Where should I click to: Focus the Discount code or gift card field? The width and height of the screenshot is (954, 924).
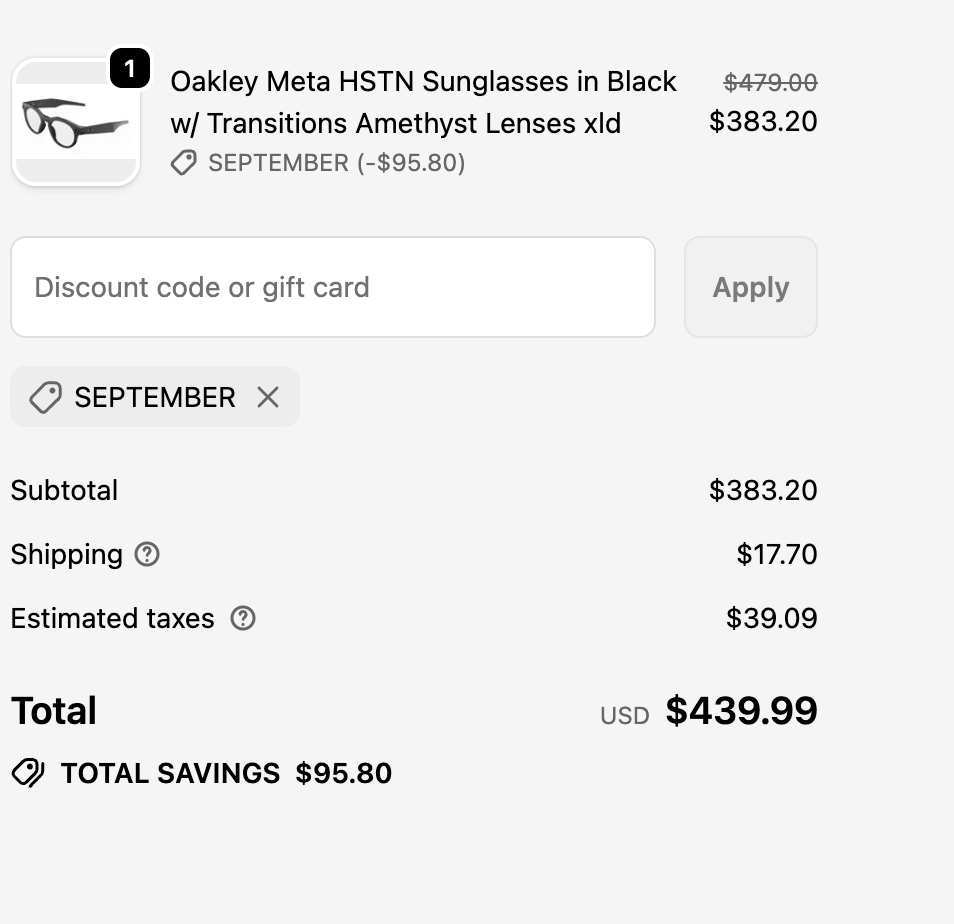pyautogui.click(x=332, y=287)
